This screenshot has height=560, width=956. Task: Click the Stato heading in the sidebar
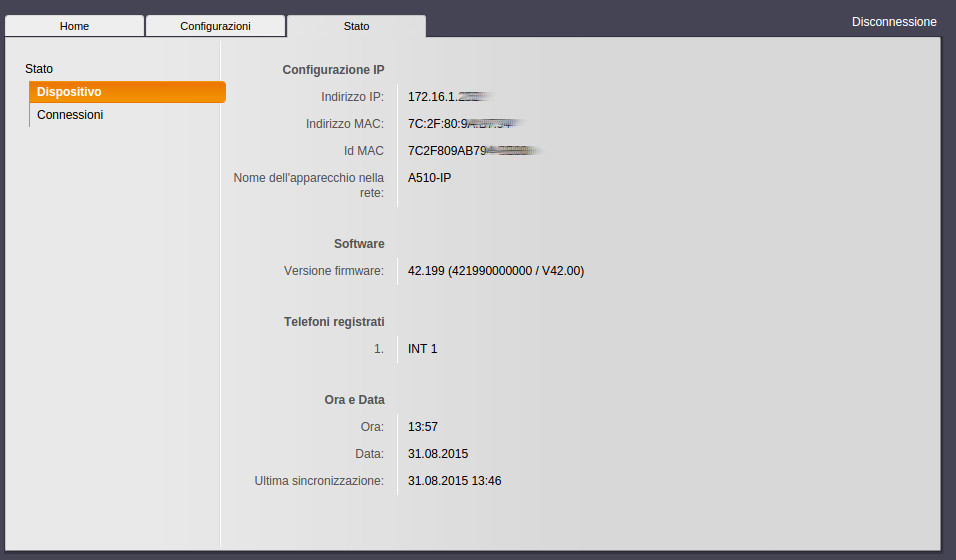click(39, 69)
